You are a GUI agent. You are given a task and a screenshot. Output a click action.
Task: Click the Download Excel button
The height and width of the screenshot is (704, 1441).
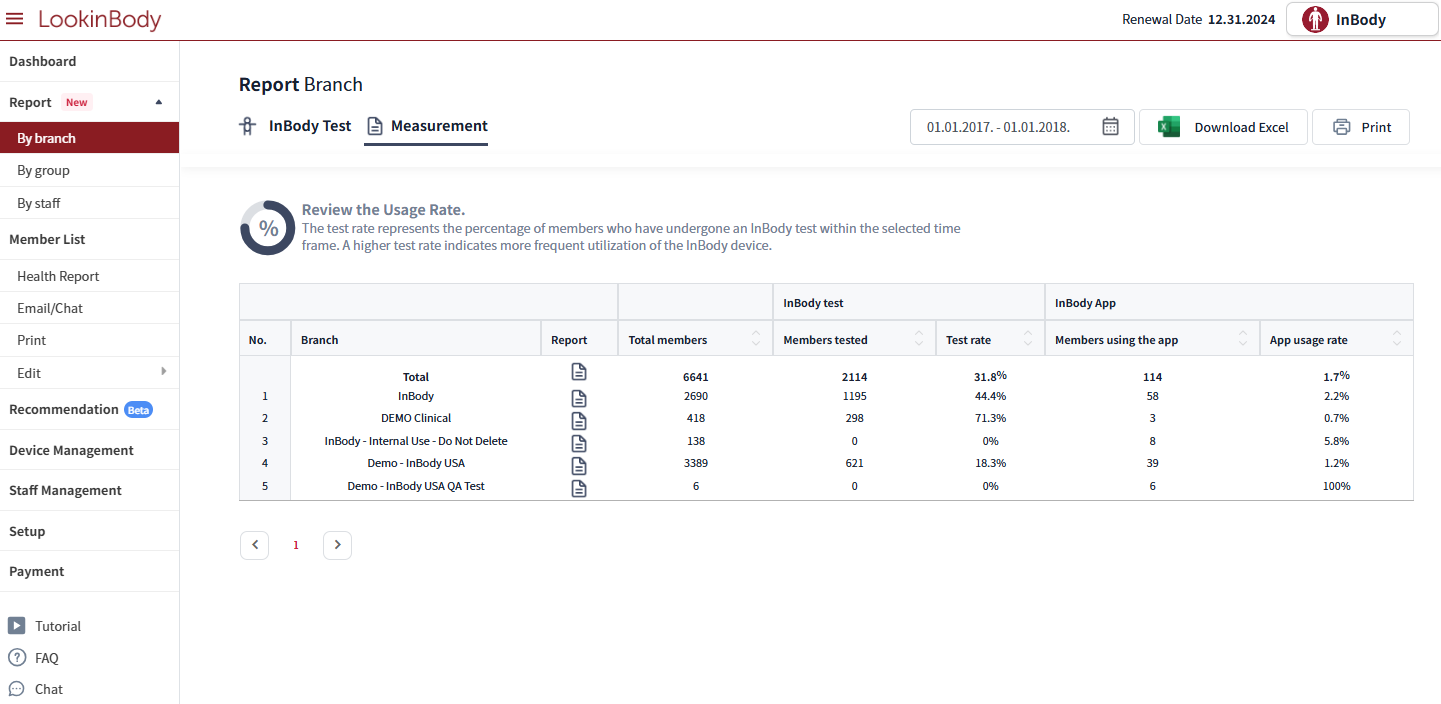point(1223,127)
